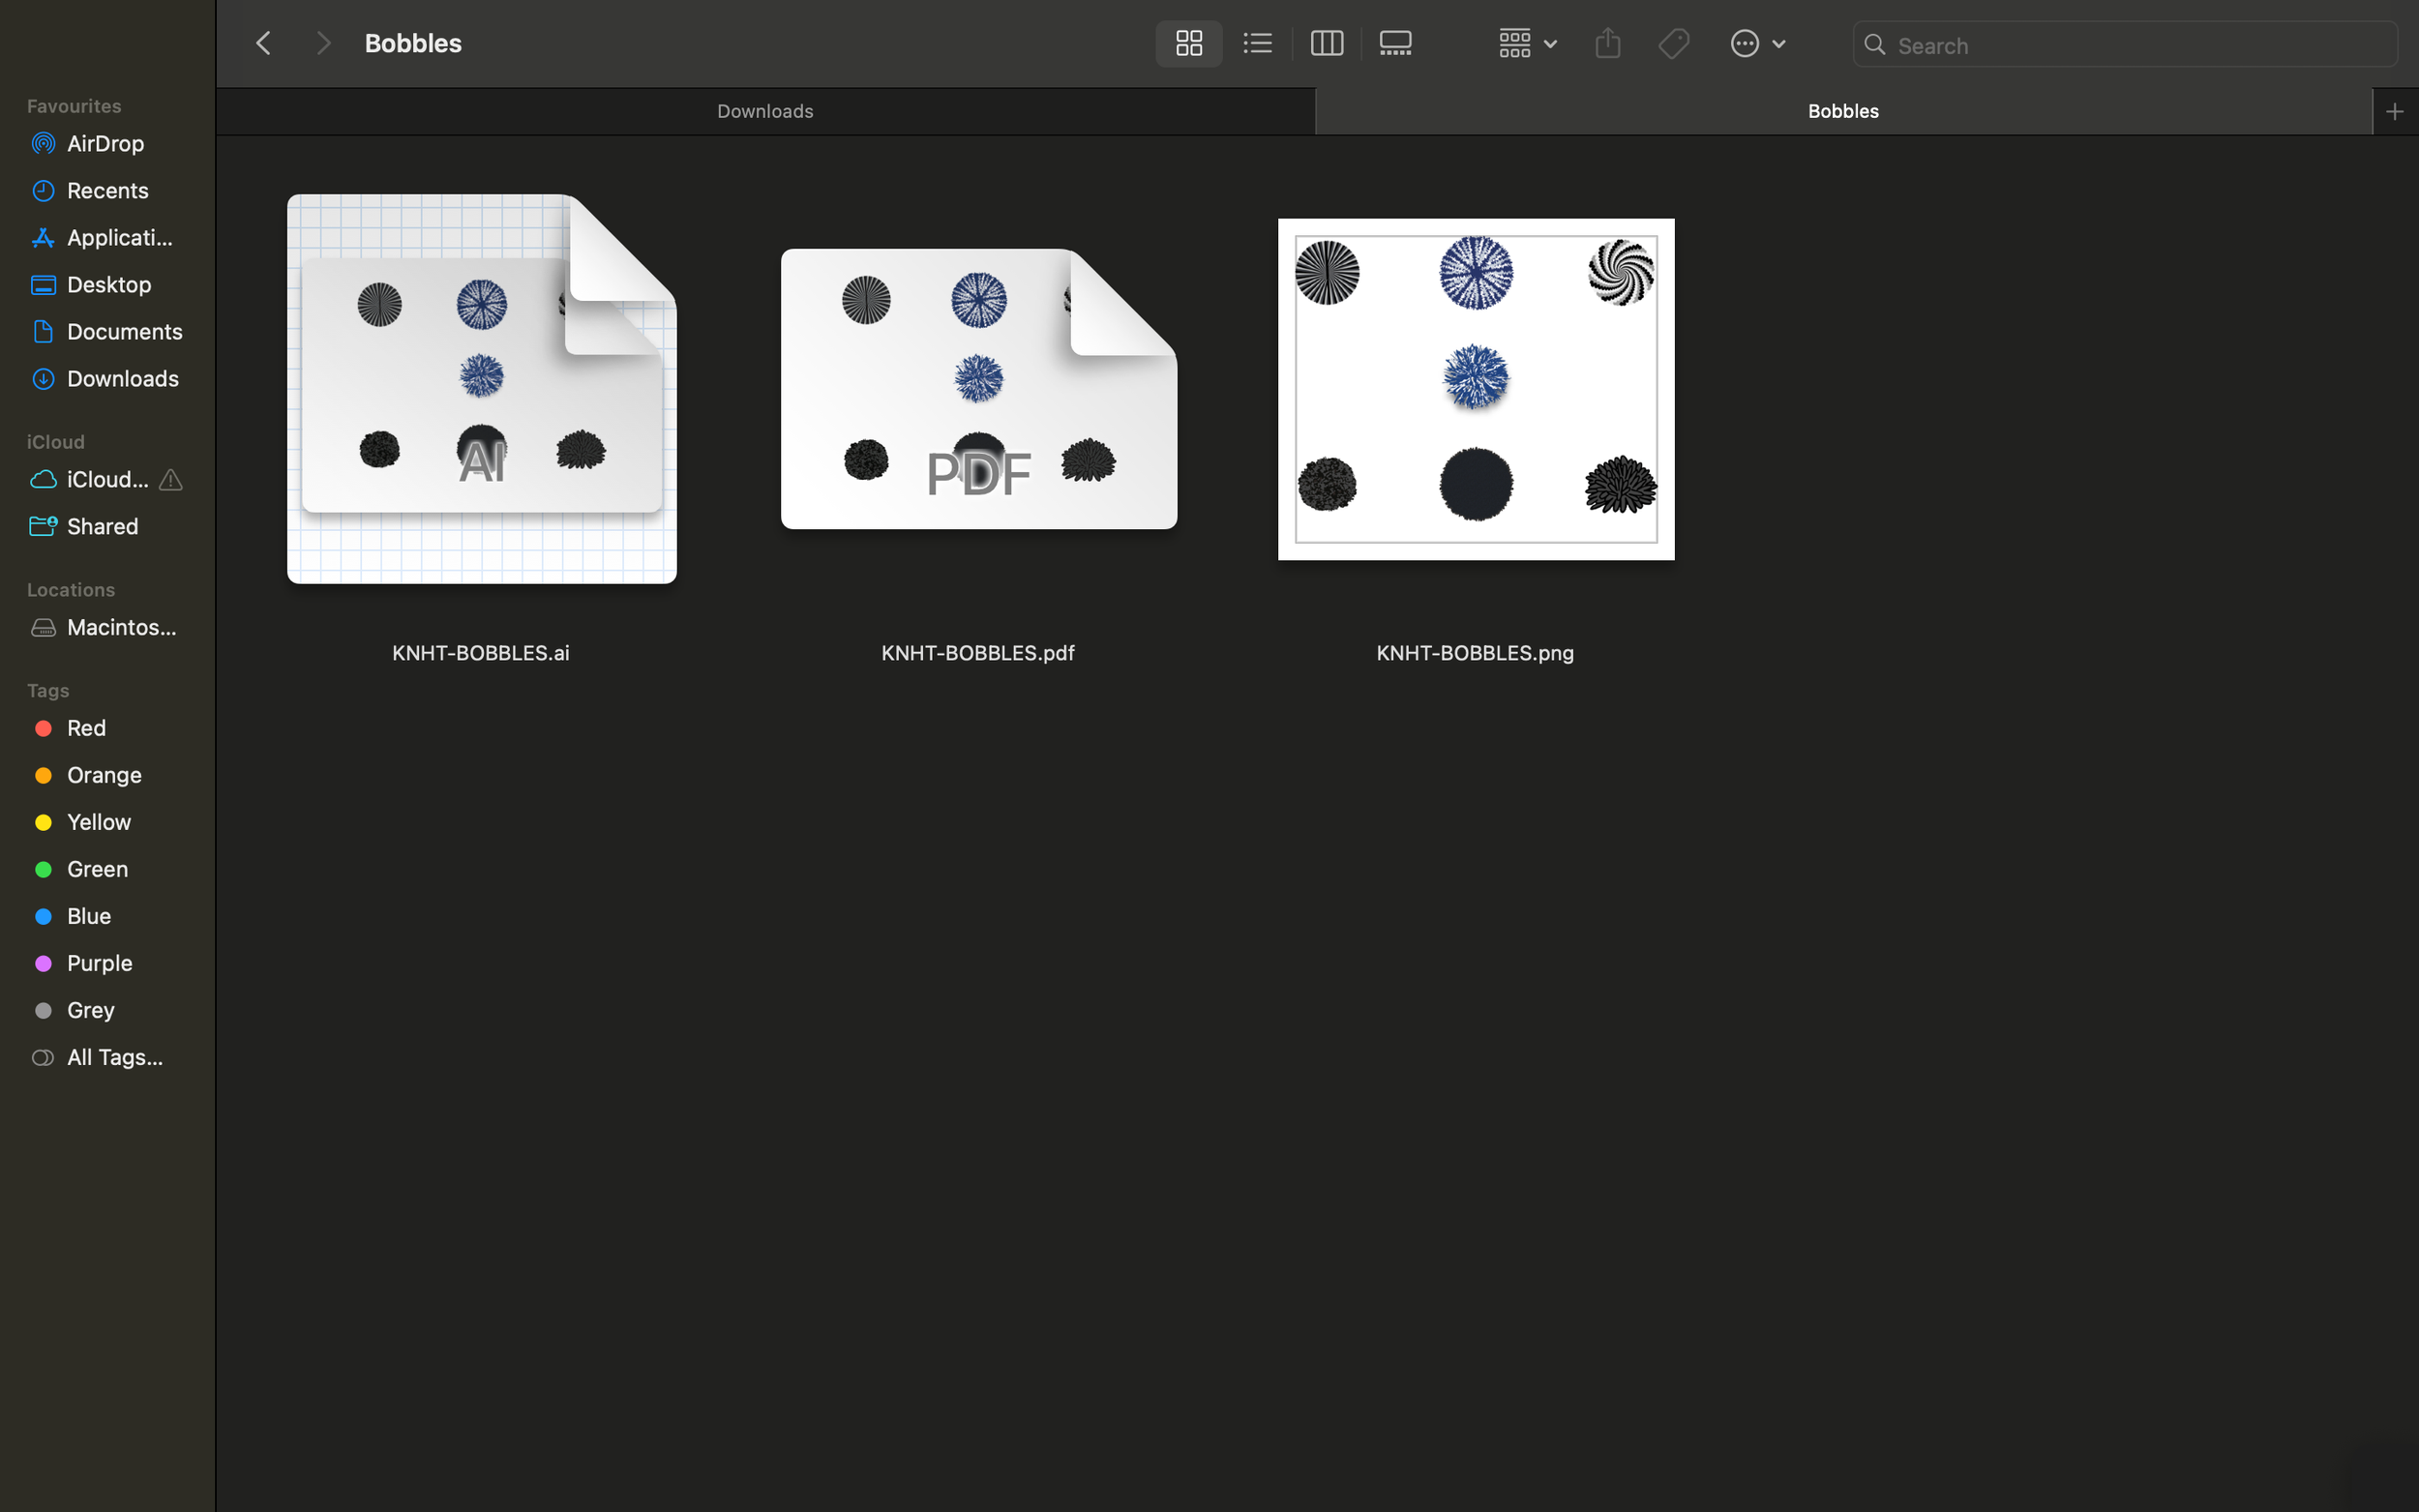Viewport: 2419px width, 1512px height.
Task: Switch to list view
Action: click(x=1256, y=43)
